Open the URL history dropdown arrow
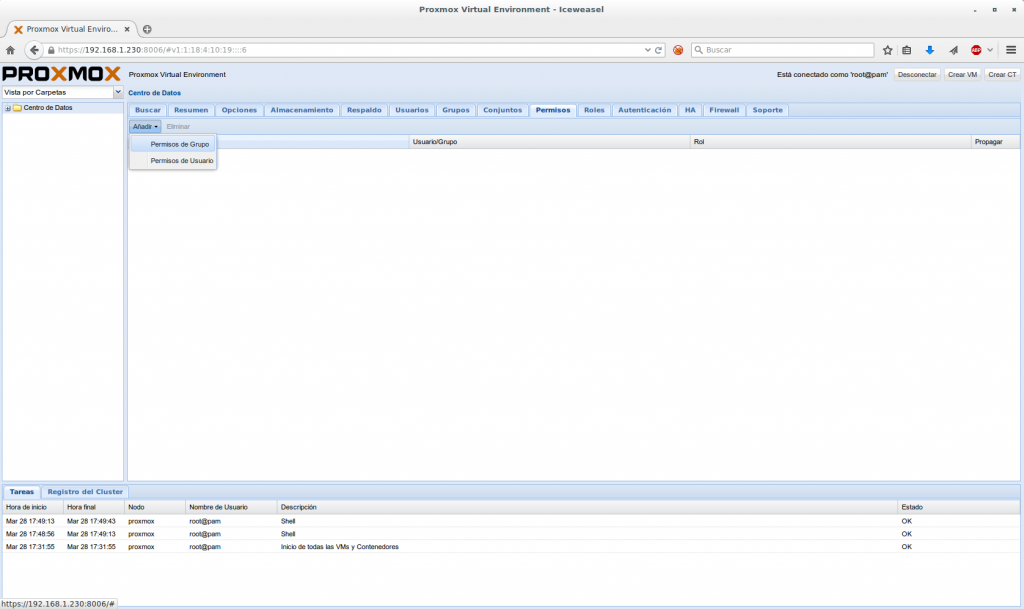Viewport: 1024px width, 609px height. click(x=647, y=50)
